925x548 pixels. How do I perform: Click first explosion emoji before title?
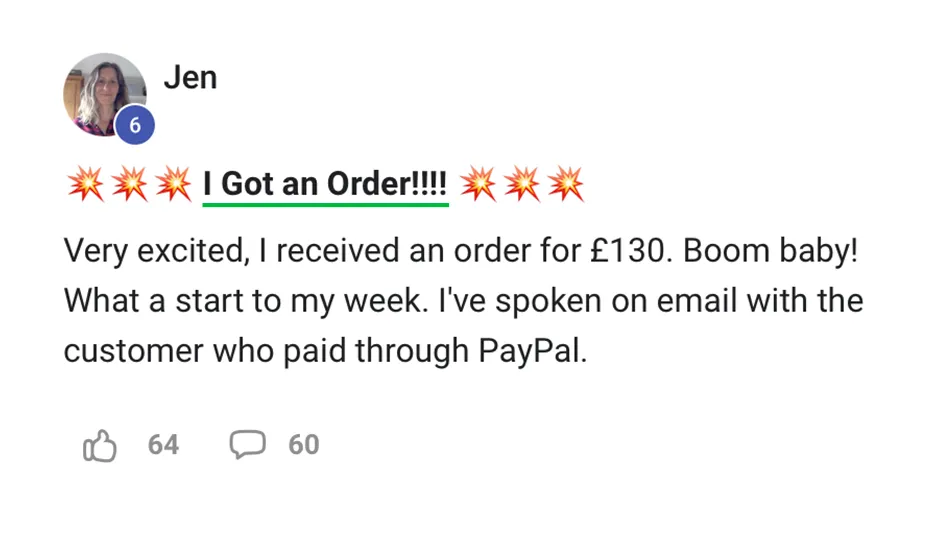click(86, 184)
